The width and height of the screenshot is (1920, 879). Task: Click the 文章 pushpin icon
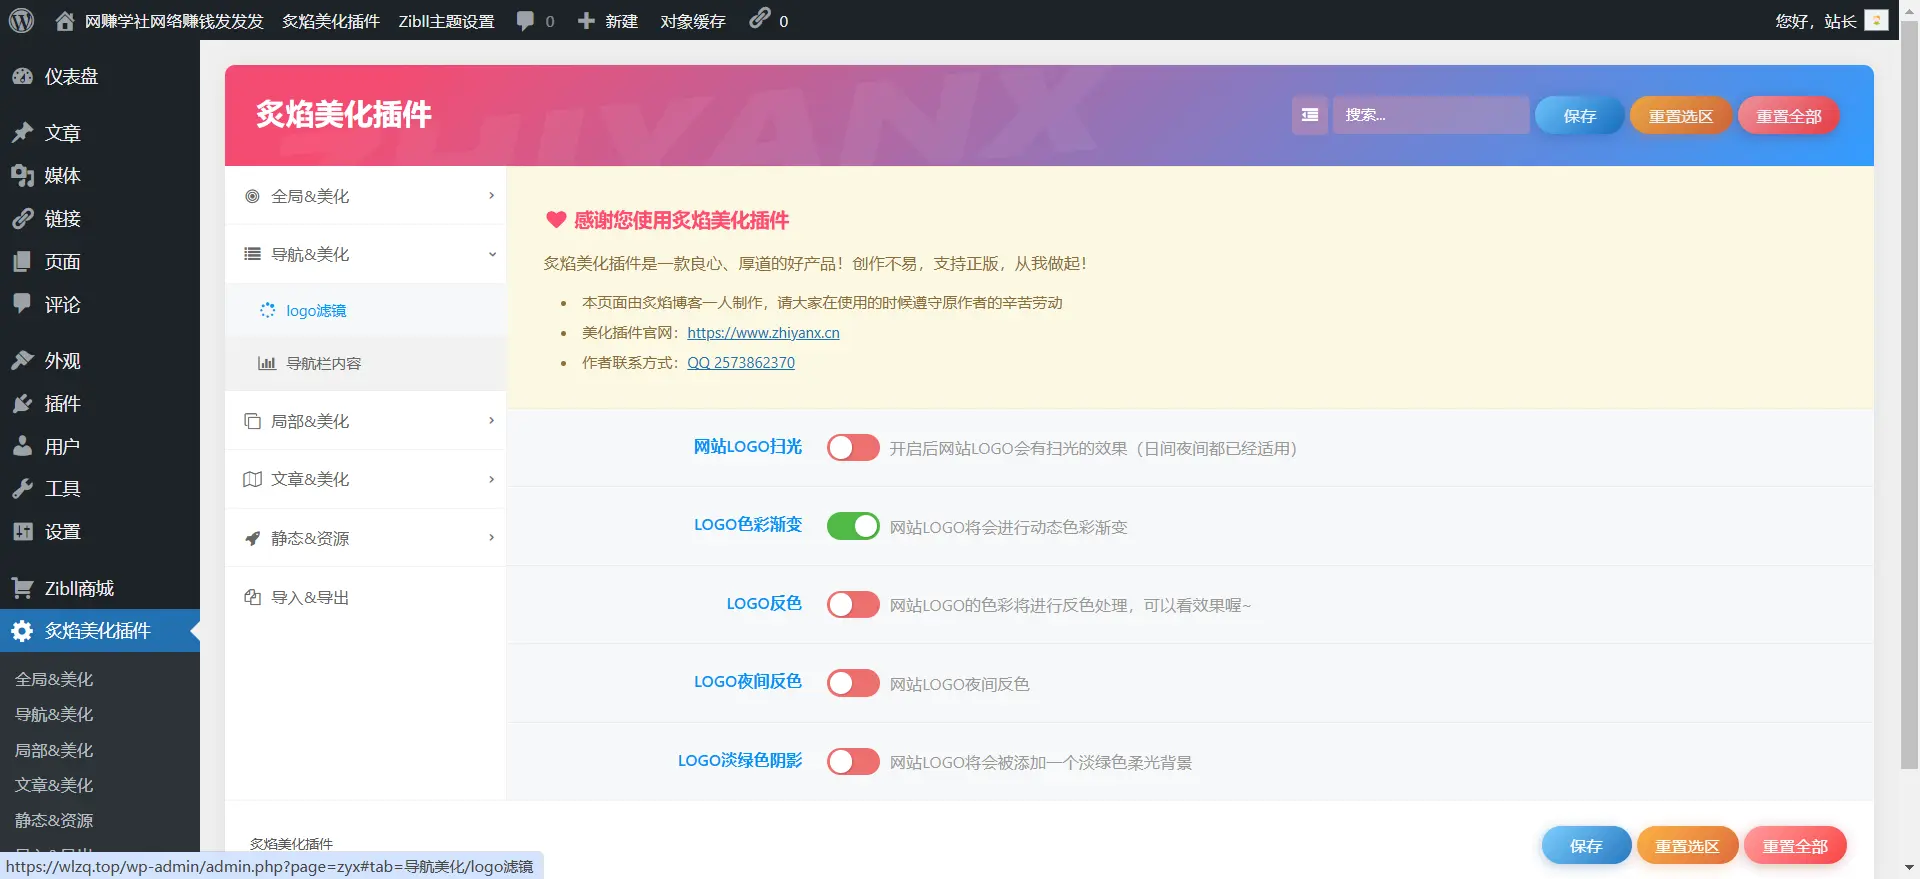click(22, 133)
